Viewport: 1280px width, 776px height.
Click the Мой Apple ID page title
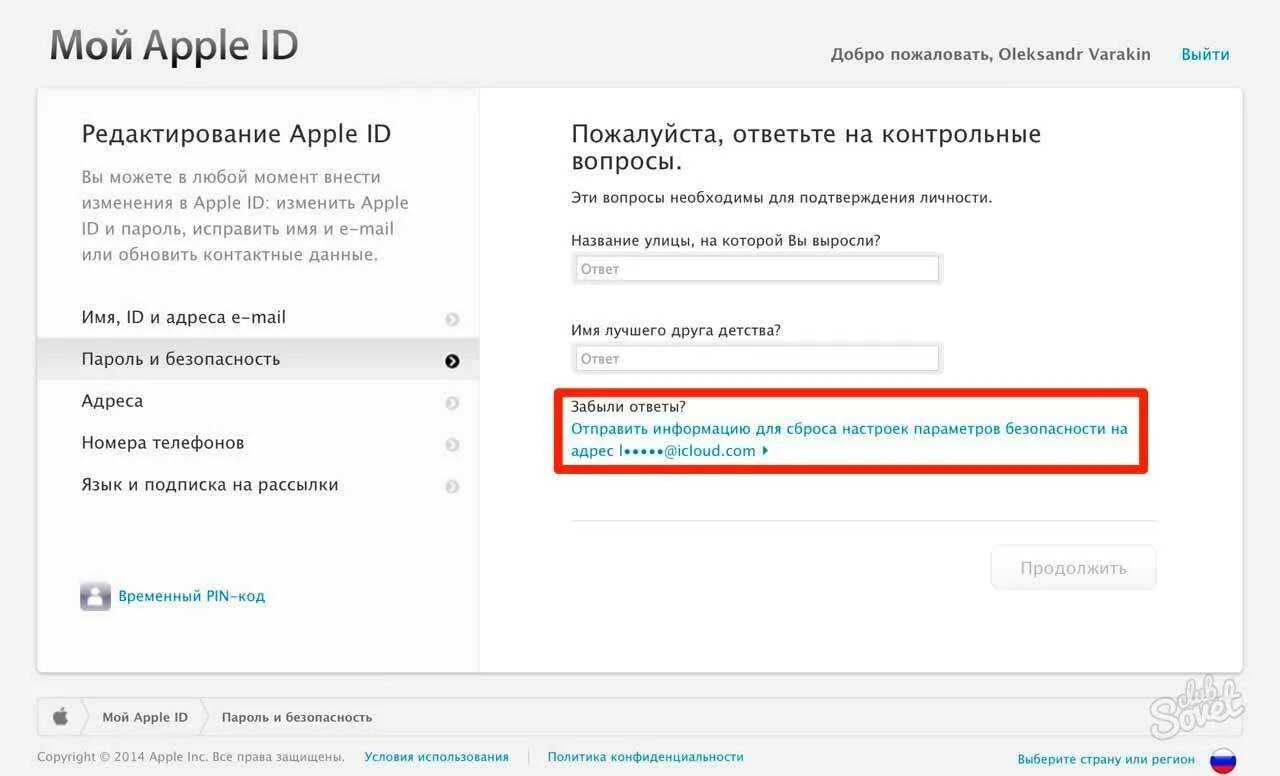pyautogui.click(x=174, y=46)
